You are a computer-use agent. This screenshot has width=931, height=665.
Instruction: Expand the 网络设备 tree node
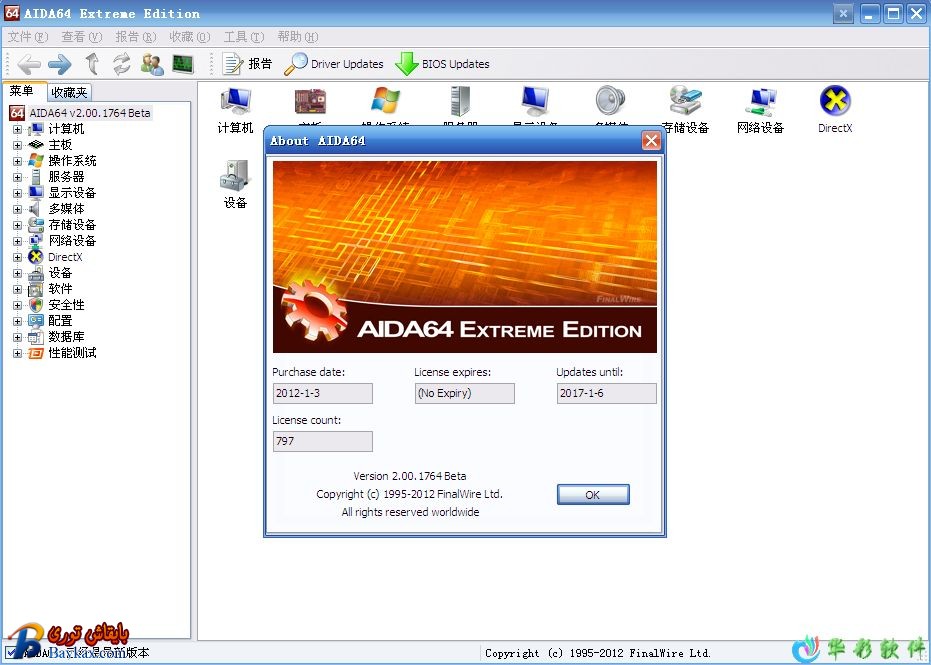click(17, 241)
